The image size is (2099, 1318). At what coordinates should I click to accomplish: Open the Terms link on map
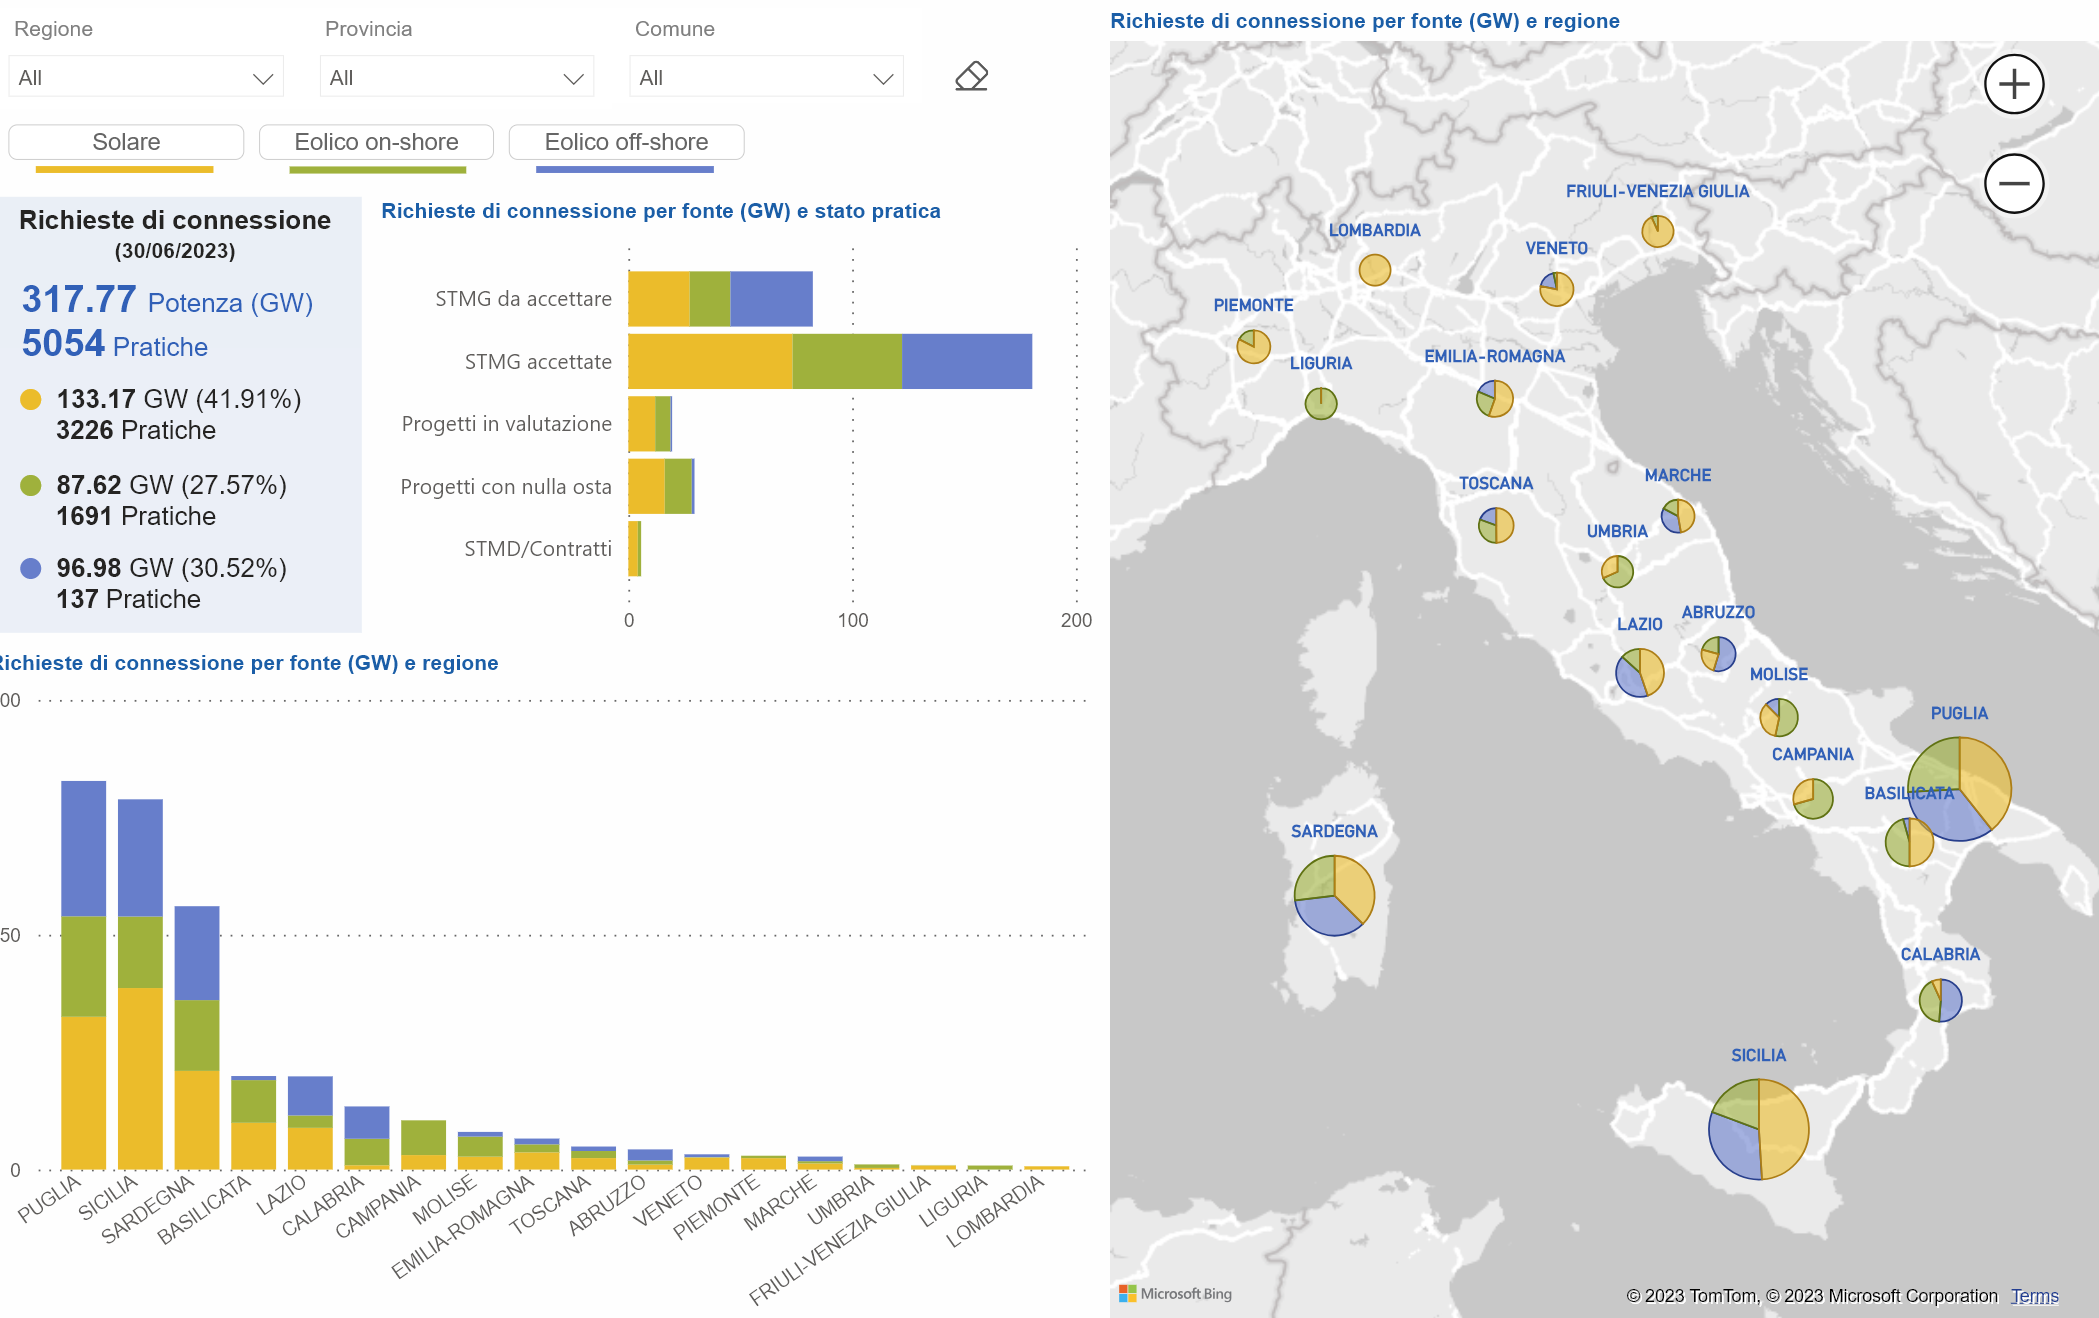[2034, 1296]
